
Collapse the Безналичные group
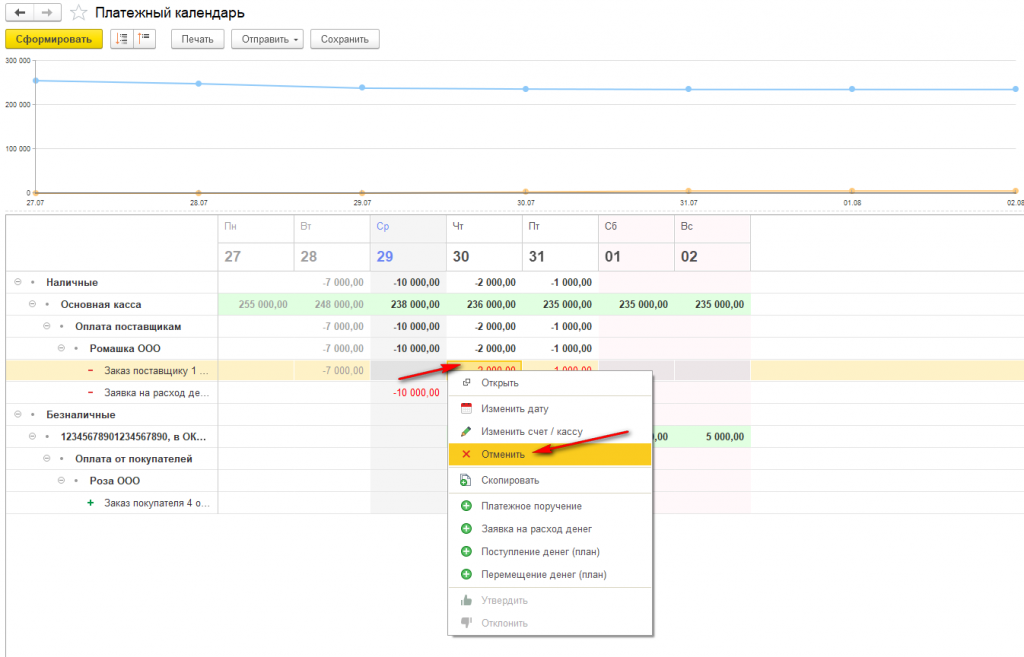(18, 414)
